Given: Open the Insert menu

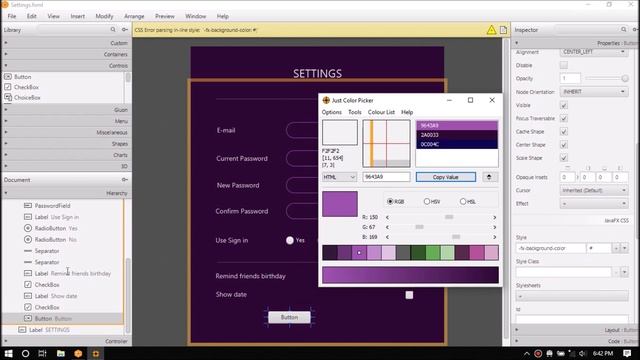Looking at the screenshot, I should click(x=78, y=16).
